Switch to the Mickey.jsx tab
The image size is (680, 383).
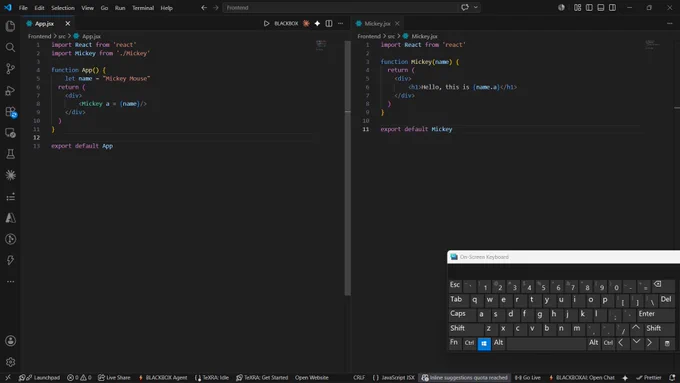pos(377,23)
